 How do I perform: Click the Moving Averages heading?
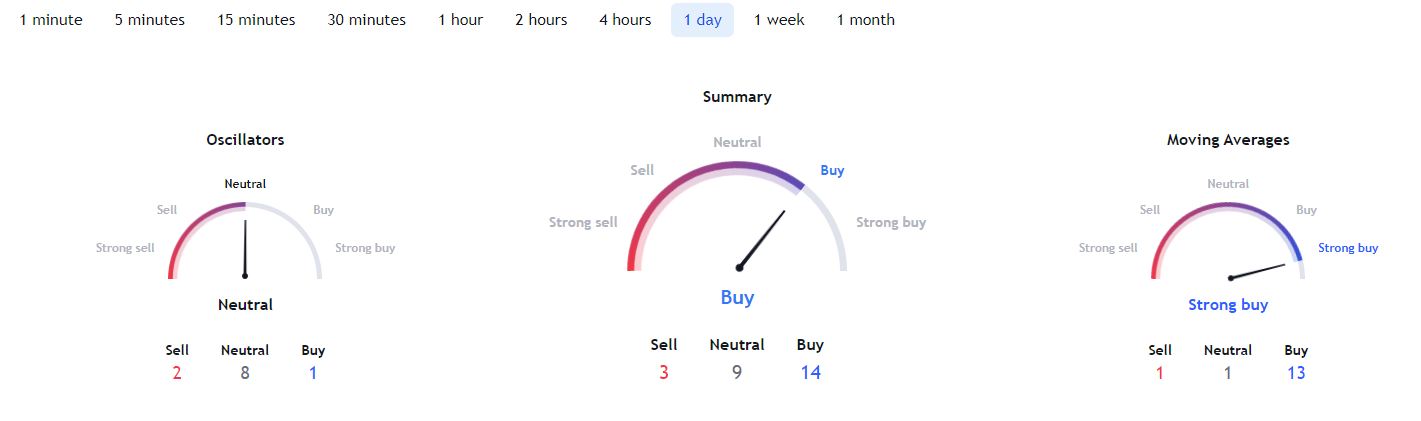coord(1228,140)
